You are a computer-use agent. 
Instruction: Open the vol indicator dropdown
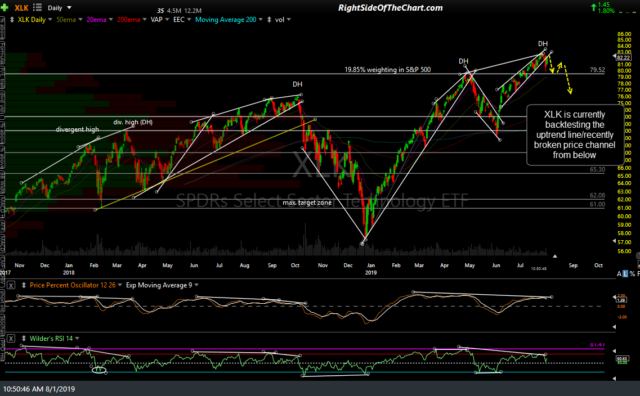pos(289,20)
